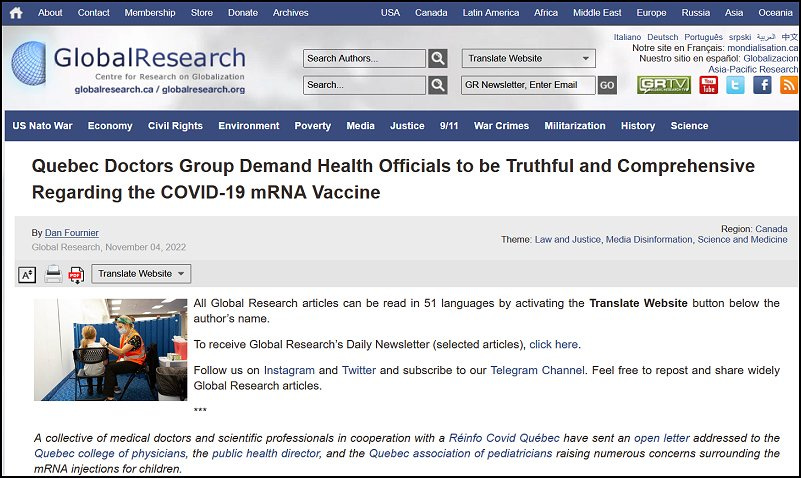Select the USA region link

coord(390,13)
